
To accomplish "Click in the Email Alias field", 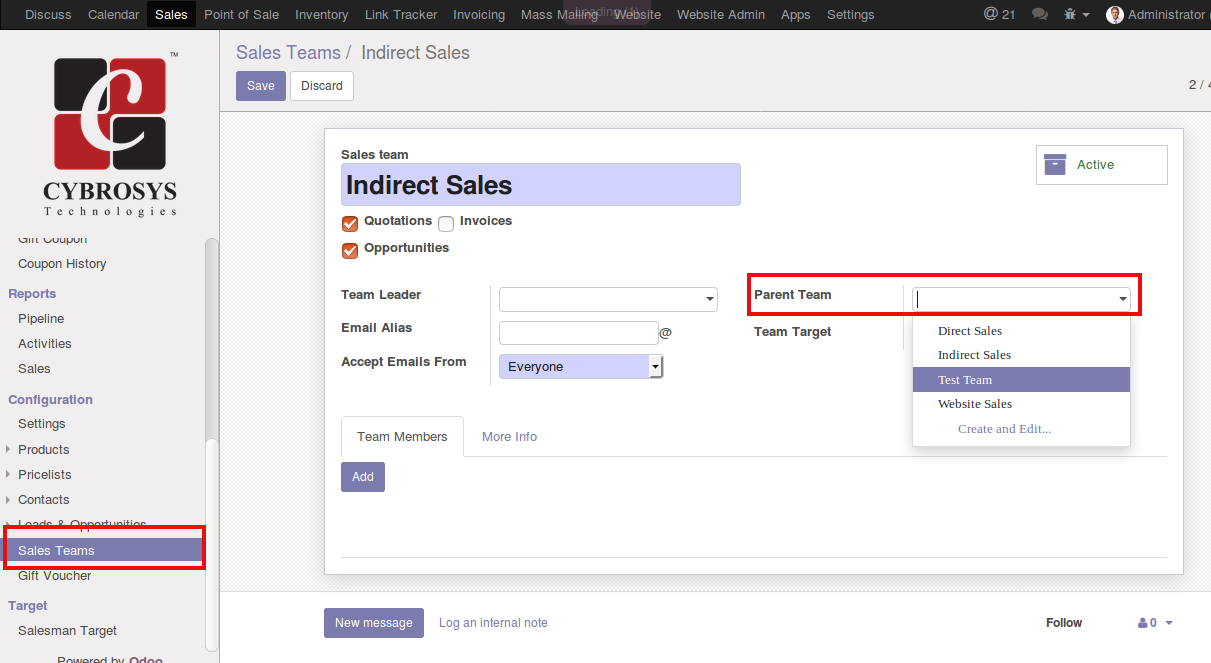I will tap(578, 333).
